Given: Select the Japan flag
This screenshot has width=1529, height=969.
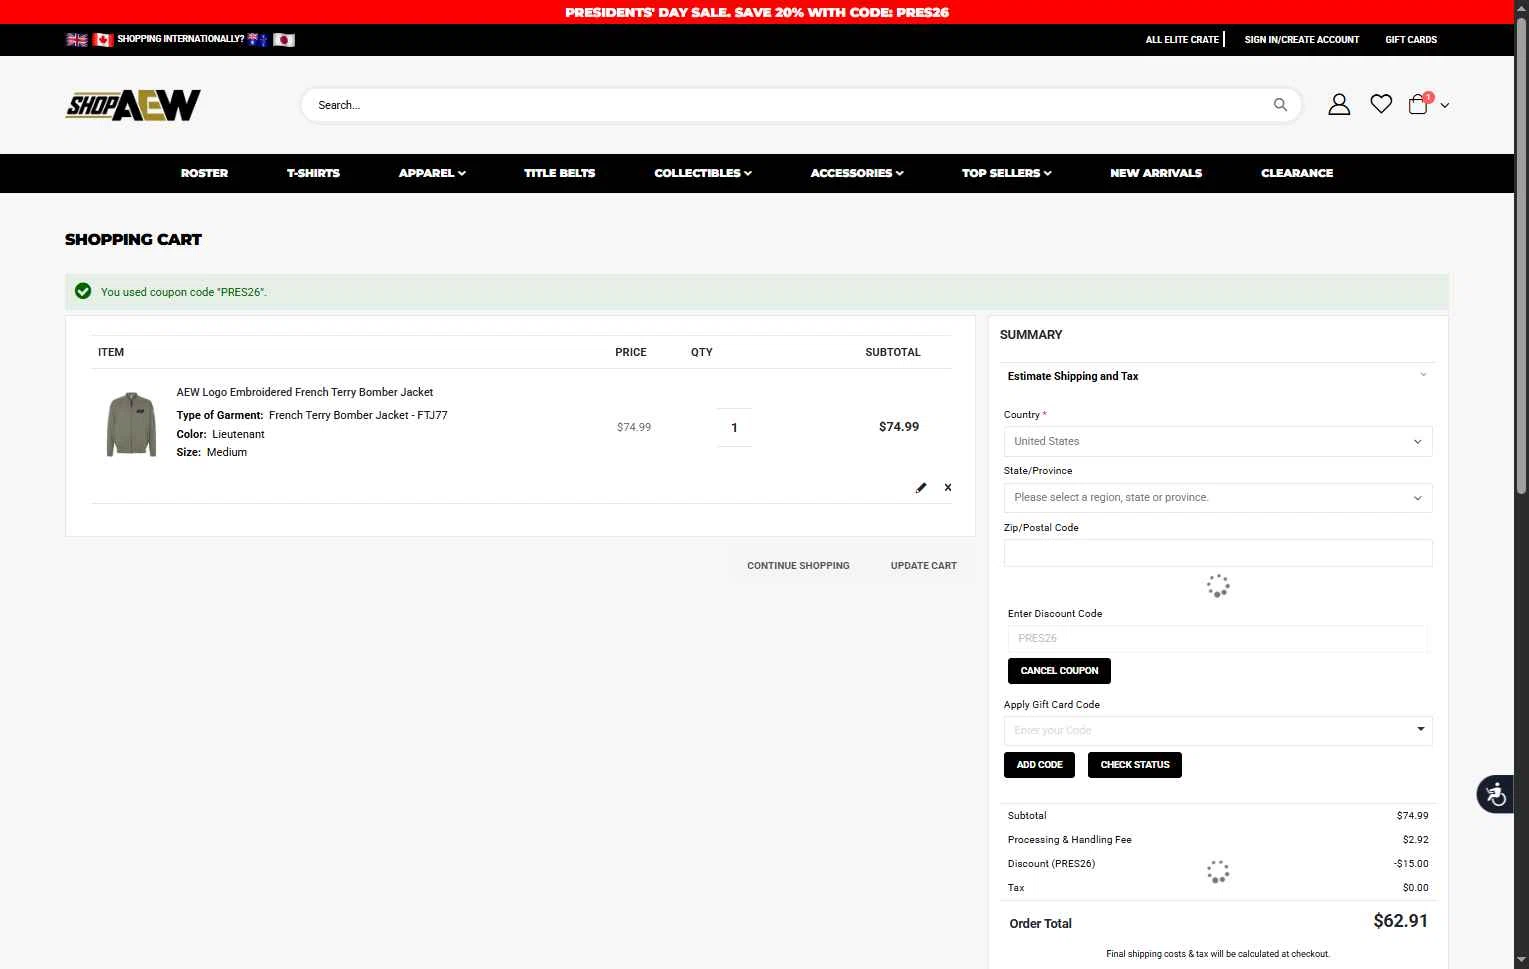Looking at the screenshot, I should [x=284, y=40].
